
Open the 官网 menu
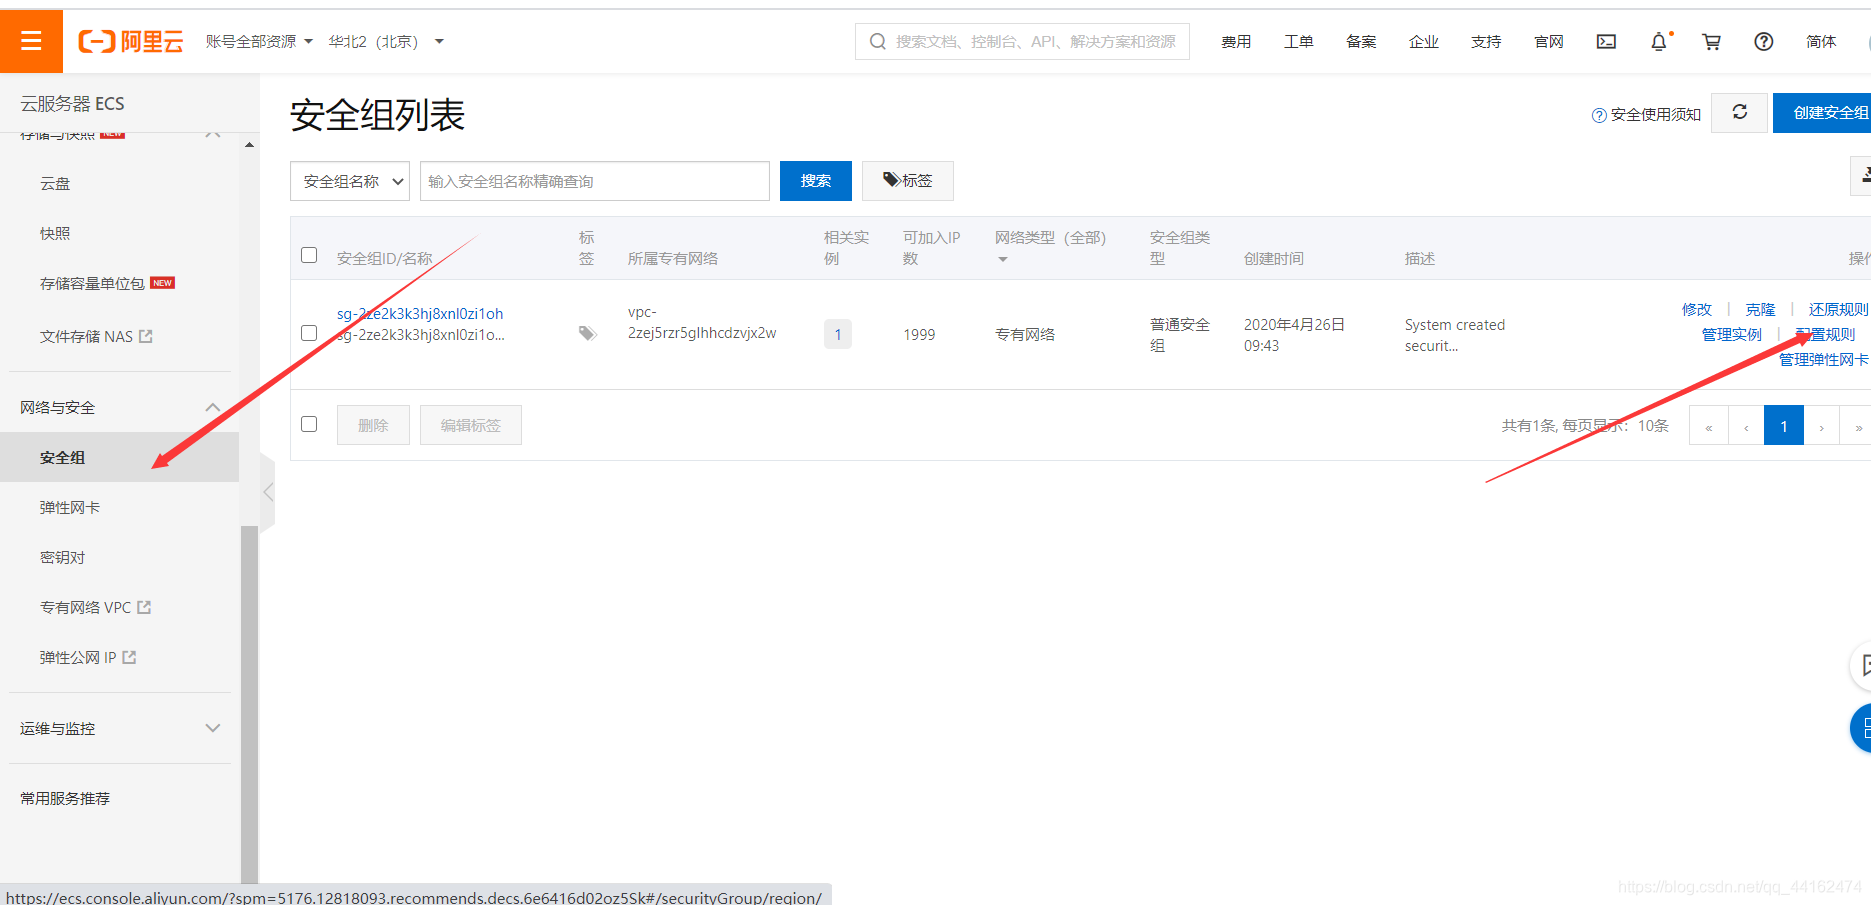(x=1548, y=41)
